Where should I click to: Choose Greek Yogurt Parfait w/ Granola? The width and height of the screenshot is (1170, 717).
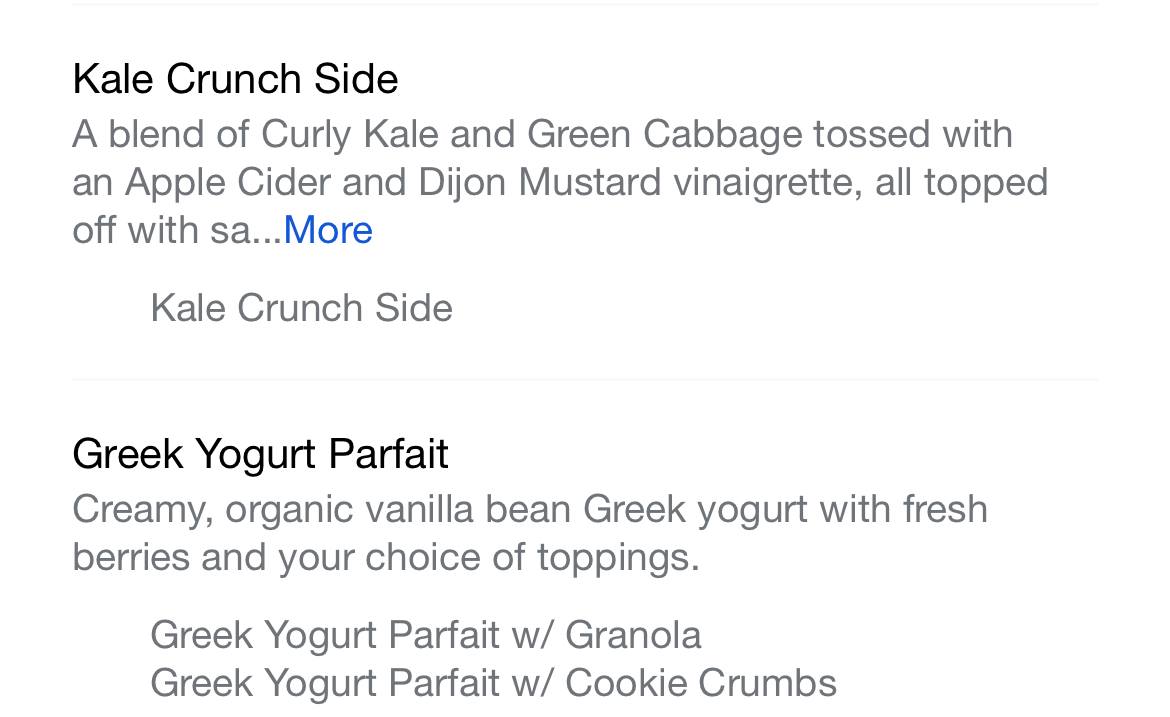click(x=425, y=635)
